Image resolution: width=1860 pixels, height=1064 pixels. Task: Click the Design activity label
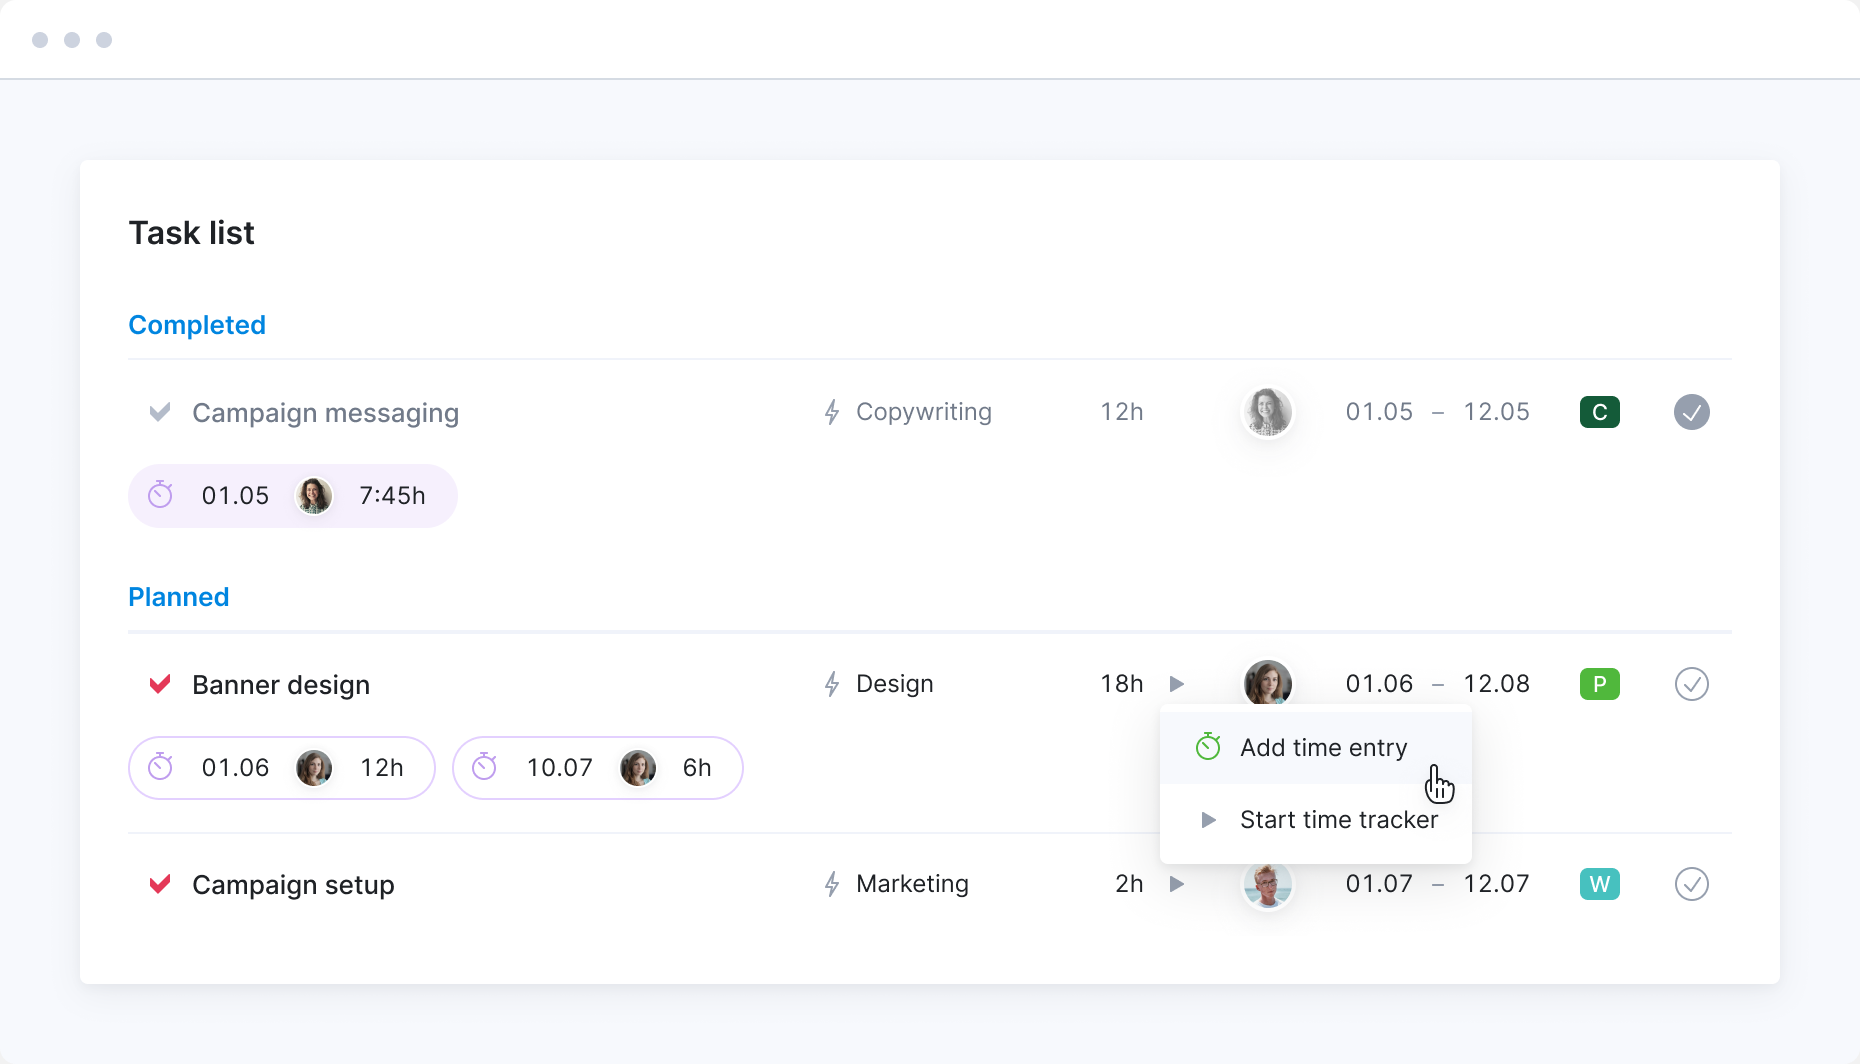[895, 684]
